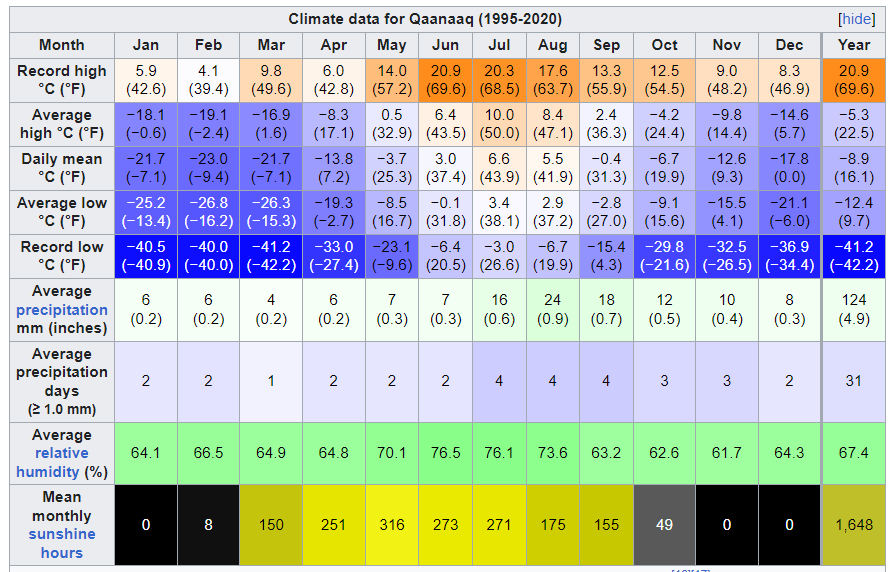Select the June relative humidity cell 76.5
894x572 pixels.
coord(445,452)
